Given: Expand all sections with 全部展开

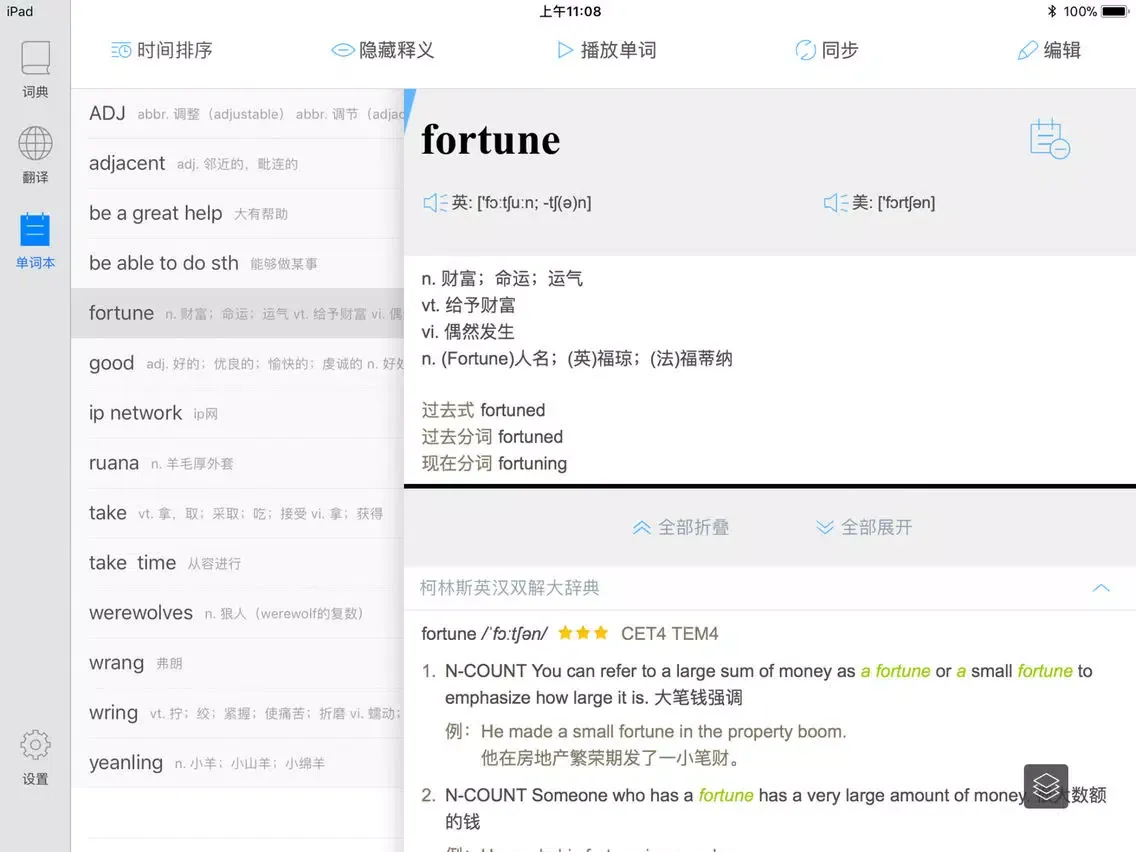Looking at the screenshot, I should point(864,527).
